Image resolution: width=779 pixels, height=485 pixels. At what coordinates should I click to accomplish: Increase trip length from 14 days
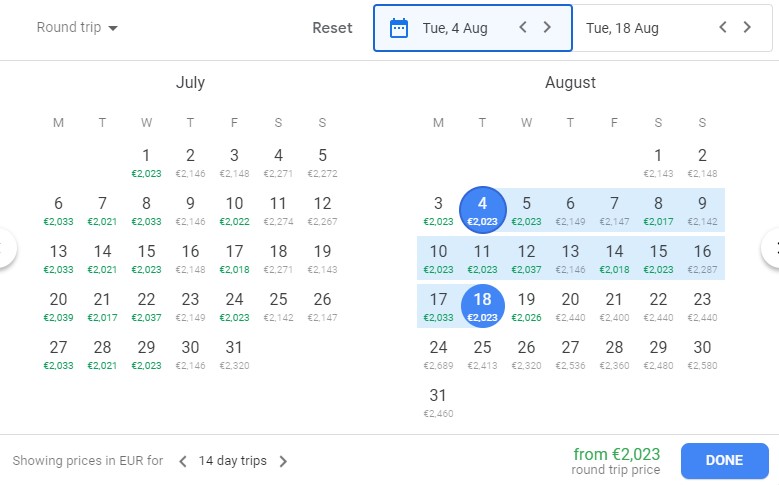point(283,461)
